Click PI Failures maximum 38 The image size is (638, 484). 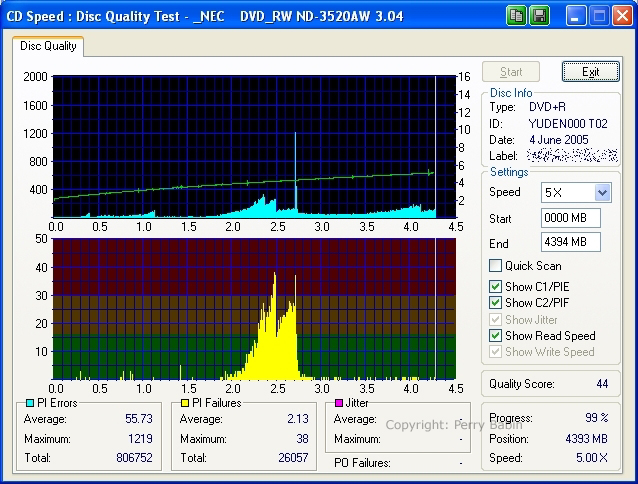point(302,439)
